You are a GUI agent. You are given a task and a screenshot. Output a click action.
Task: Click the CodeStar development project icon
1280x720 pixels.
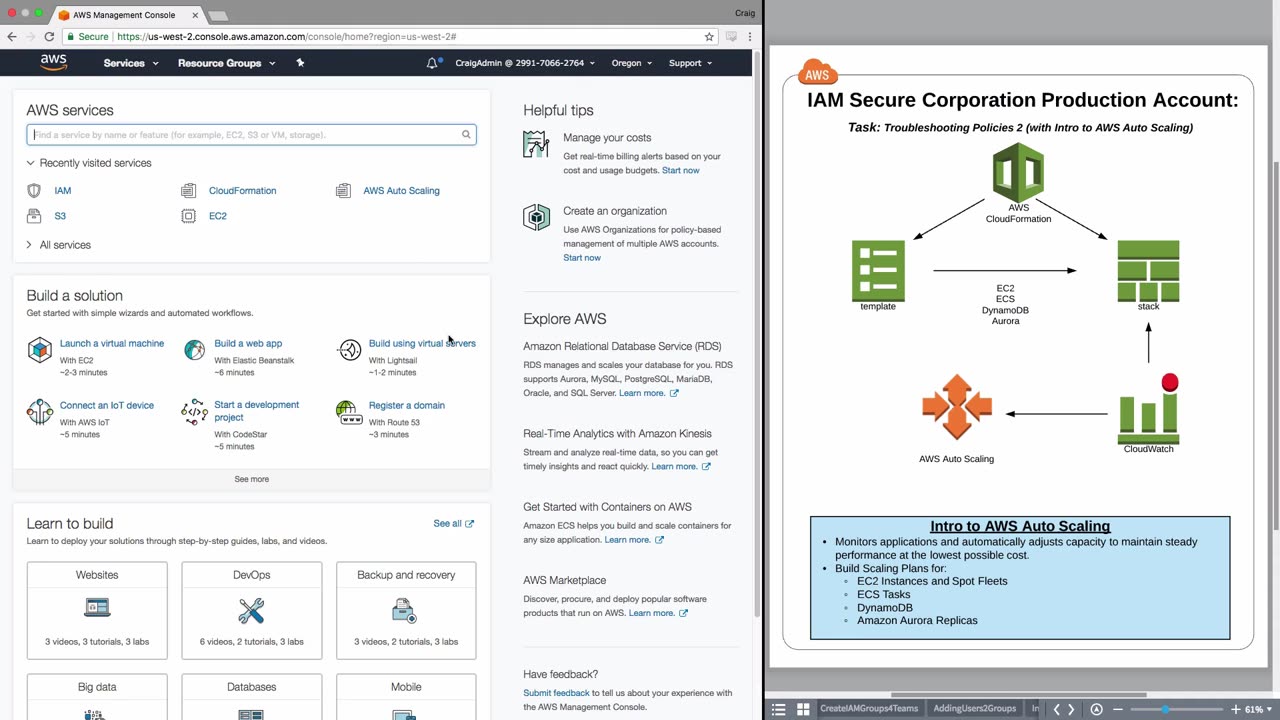point(194,412)
